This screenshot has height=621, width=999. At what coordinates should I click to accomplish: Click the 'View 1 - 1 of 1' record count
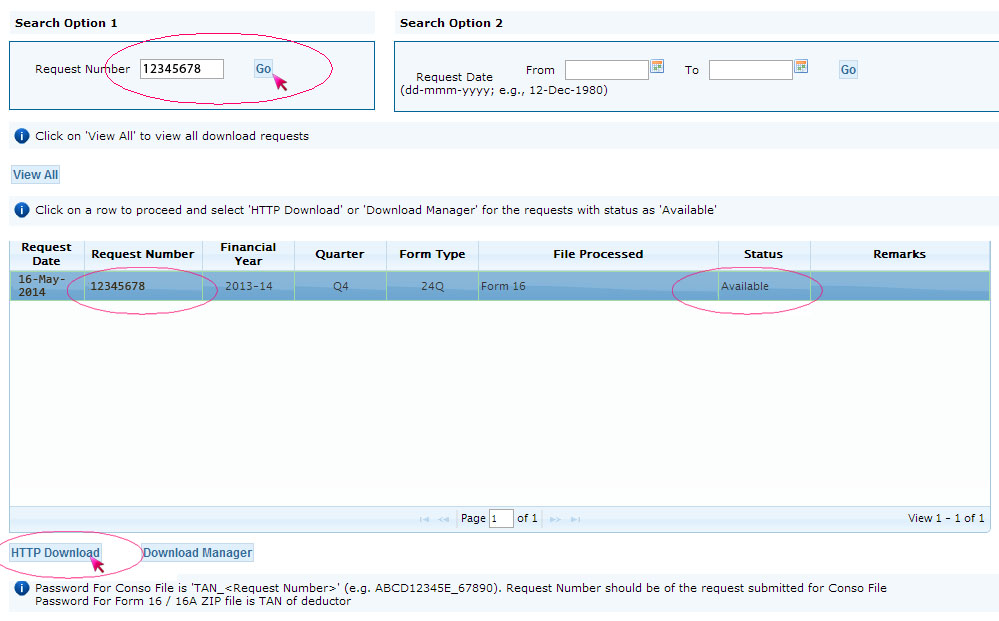point(945,518)
